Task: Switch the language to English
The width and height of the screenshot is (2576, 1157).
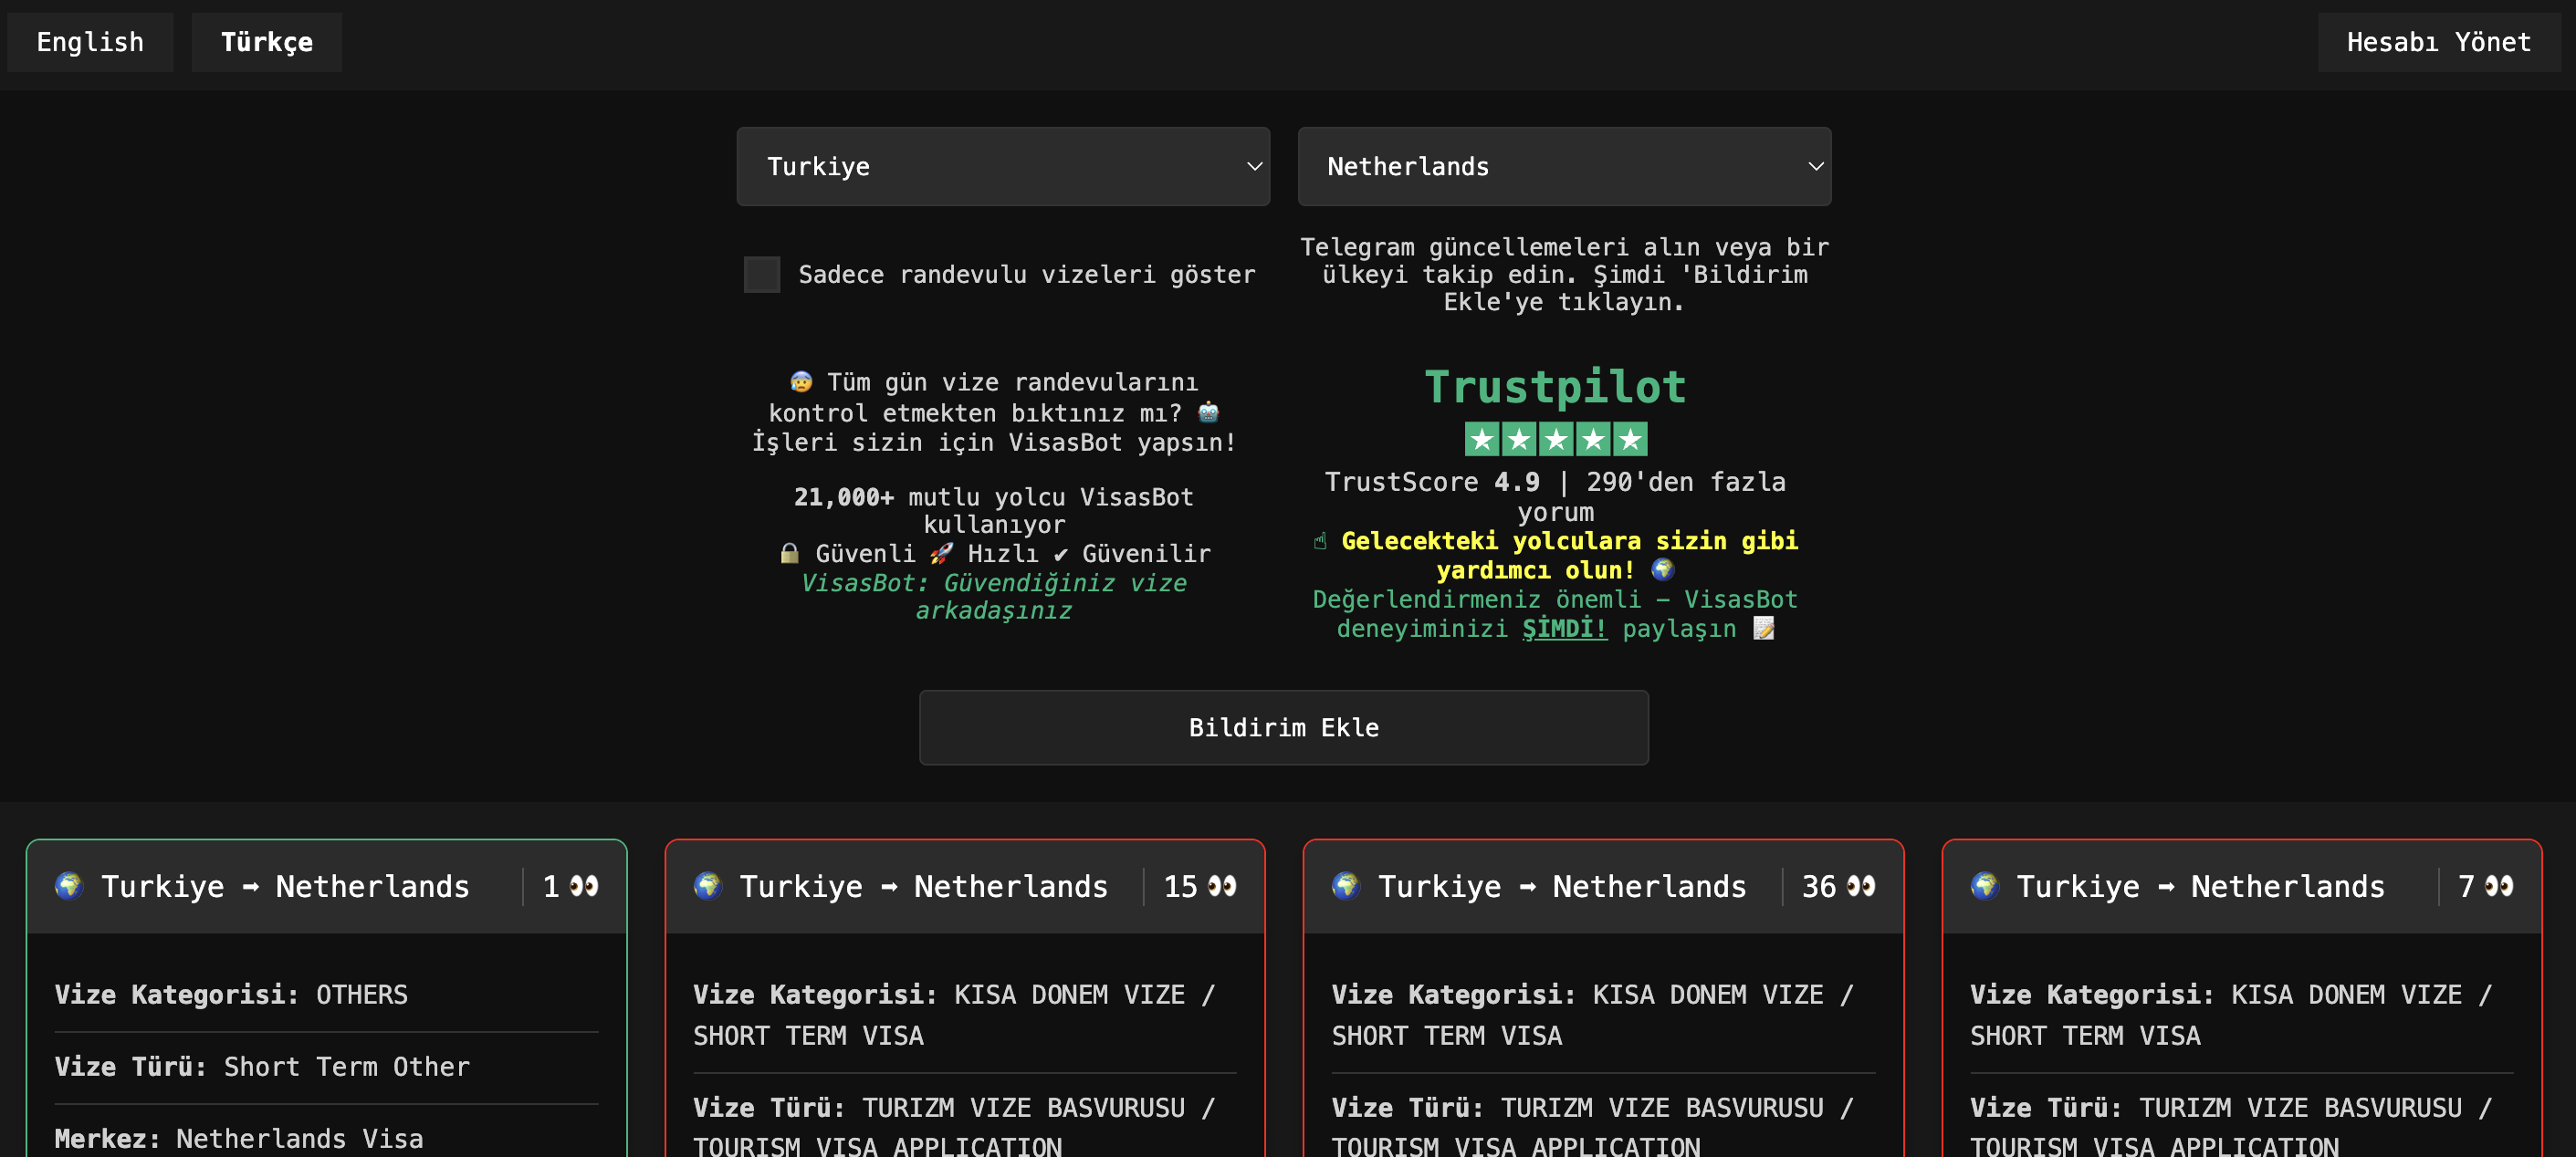Action: pyautogui.click(x=90, y=42)
